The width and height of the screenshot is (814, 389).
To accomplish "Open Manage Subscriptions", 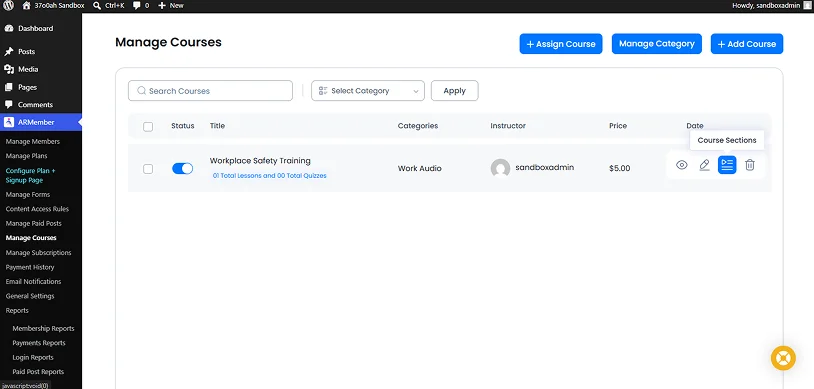I will point(38,252).
